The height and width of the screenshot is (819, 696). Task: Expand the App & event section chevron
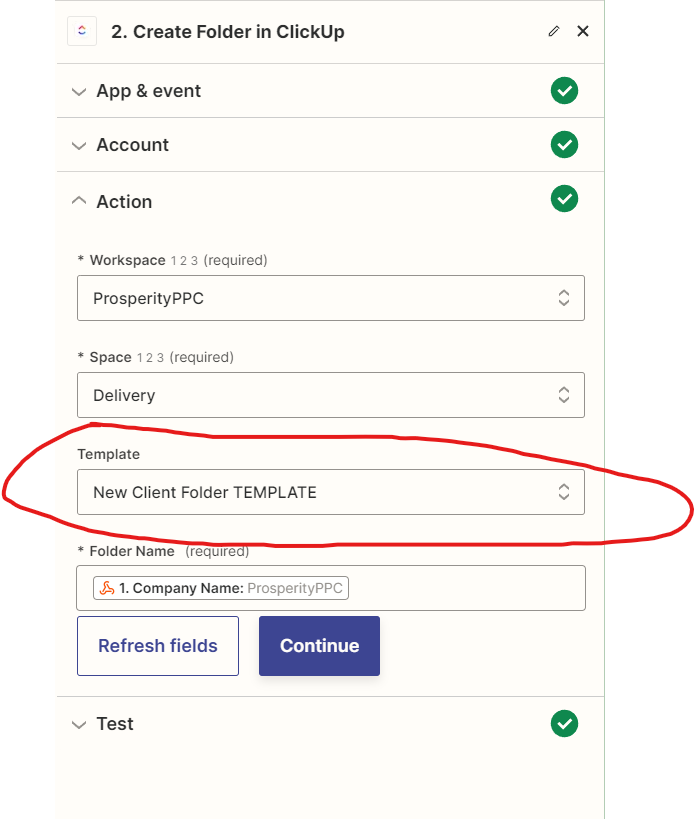[x=79, y=92]
